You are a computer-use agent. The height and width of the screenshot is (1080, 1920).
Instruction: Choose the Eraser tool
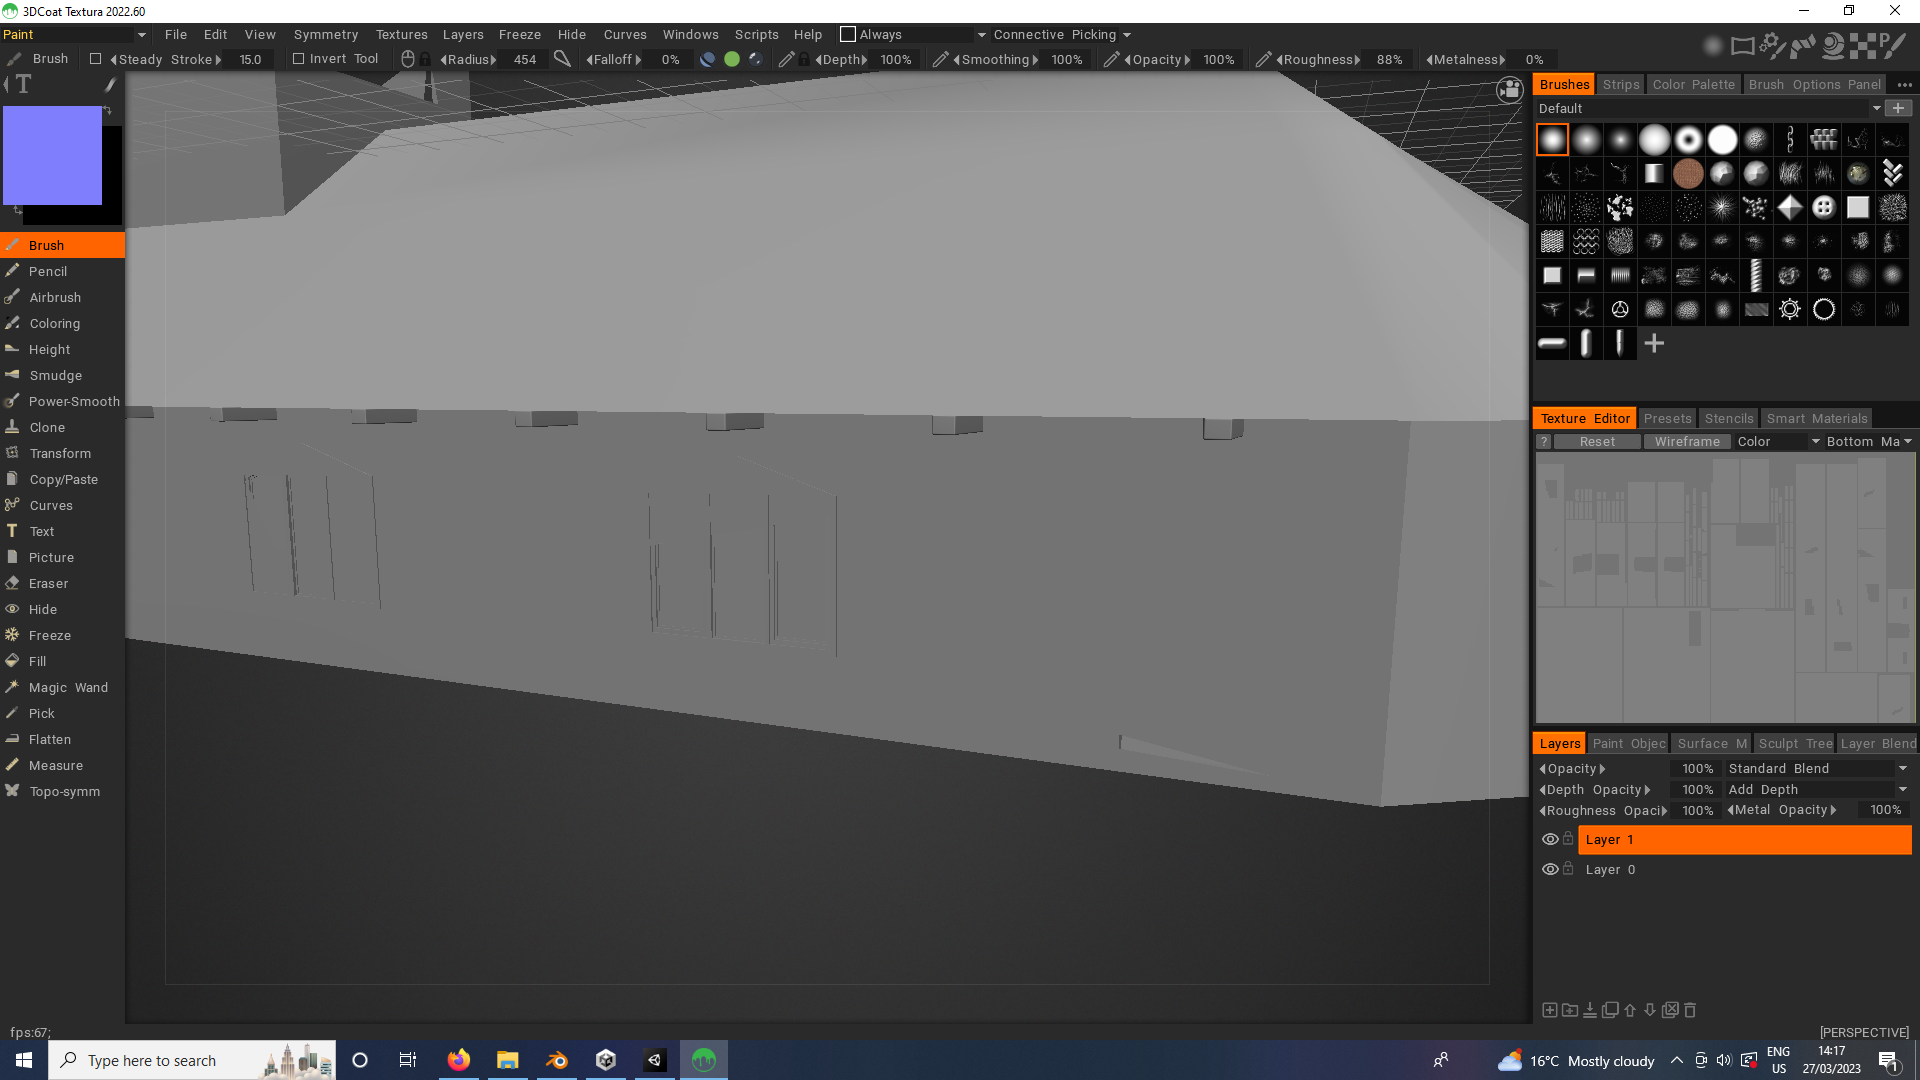pyautogui.click(x=48, y=583)
